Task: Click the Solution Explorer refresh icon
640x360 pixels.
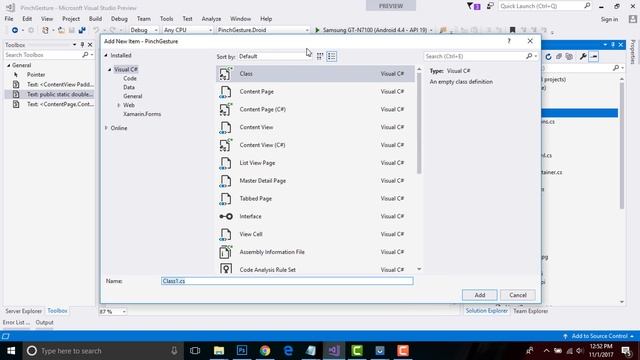Action: pos(548,57)
